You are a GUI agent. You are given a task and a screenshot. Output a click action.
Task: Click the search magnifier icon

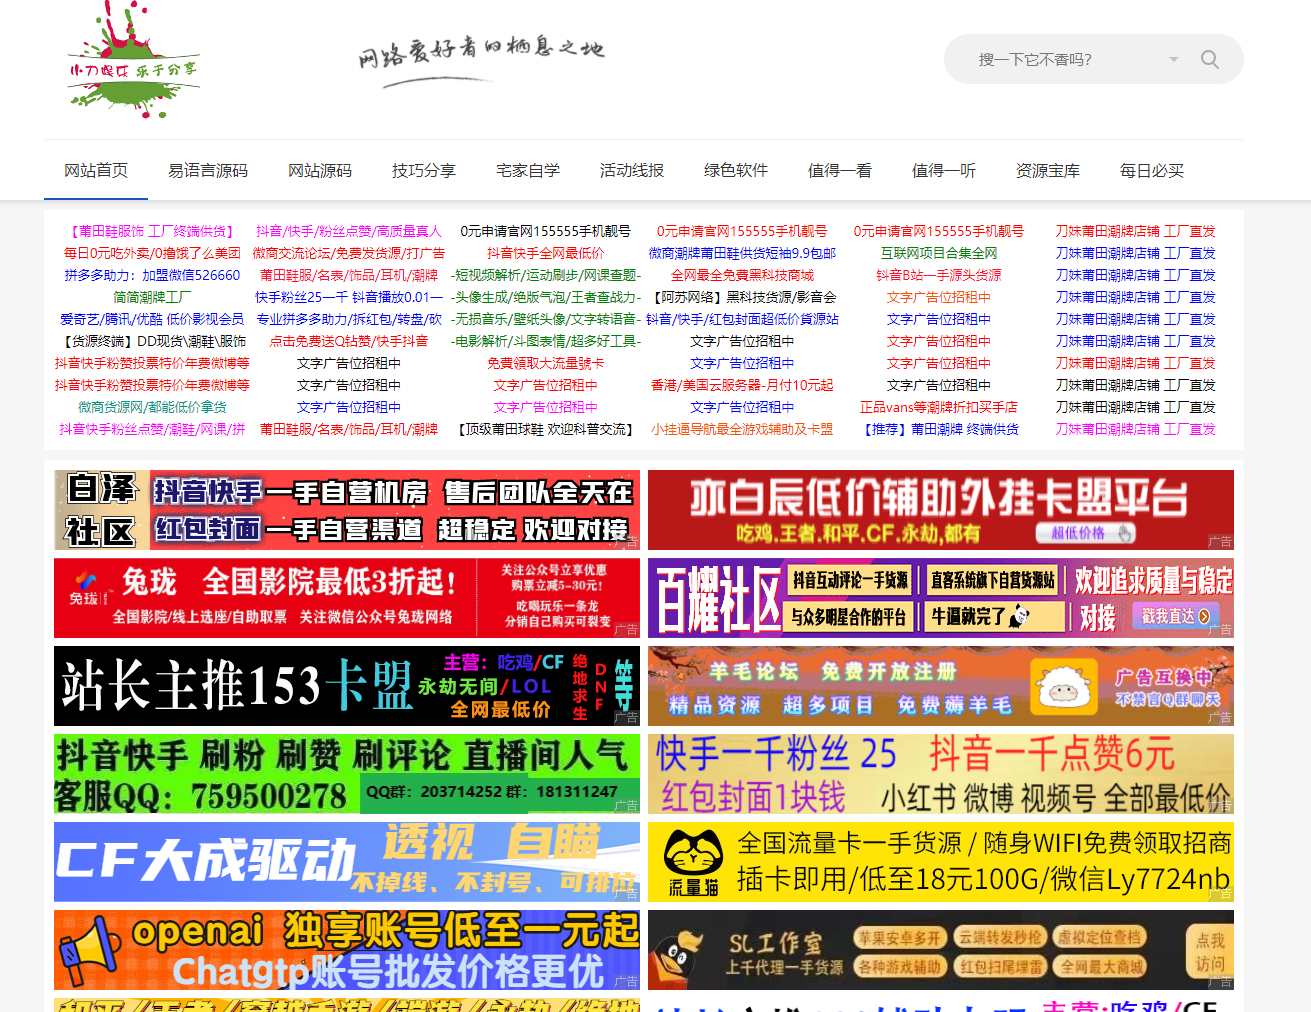pyautogui.click(x=1209, y=59)
